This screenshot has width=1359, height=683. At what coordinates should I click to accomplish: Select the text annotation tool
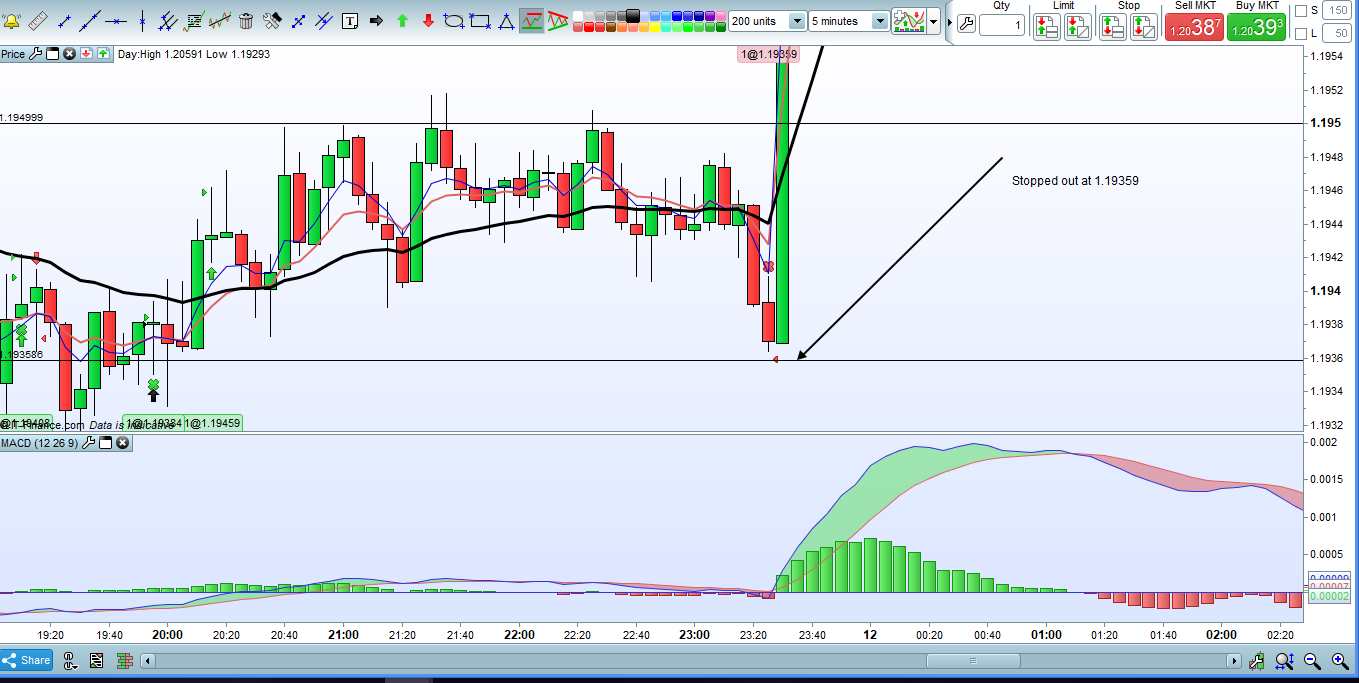tap(350, 20)
